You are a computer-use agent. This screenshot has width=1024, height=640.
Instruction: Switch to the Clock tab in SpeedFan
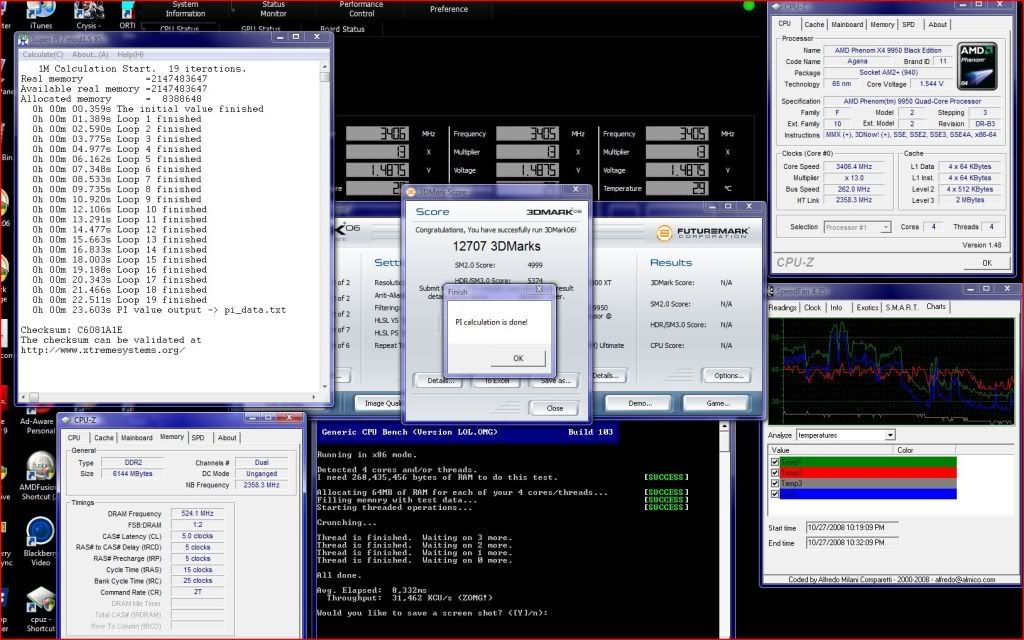812,308
